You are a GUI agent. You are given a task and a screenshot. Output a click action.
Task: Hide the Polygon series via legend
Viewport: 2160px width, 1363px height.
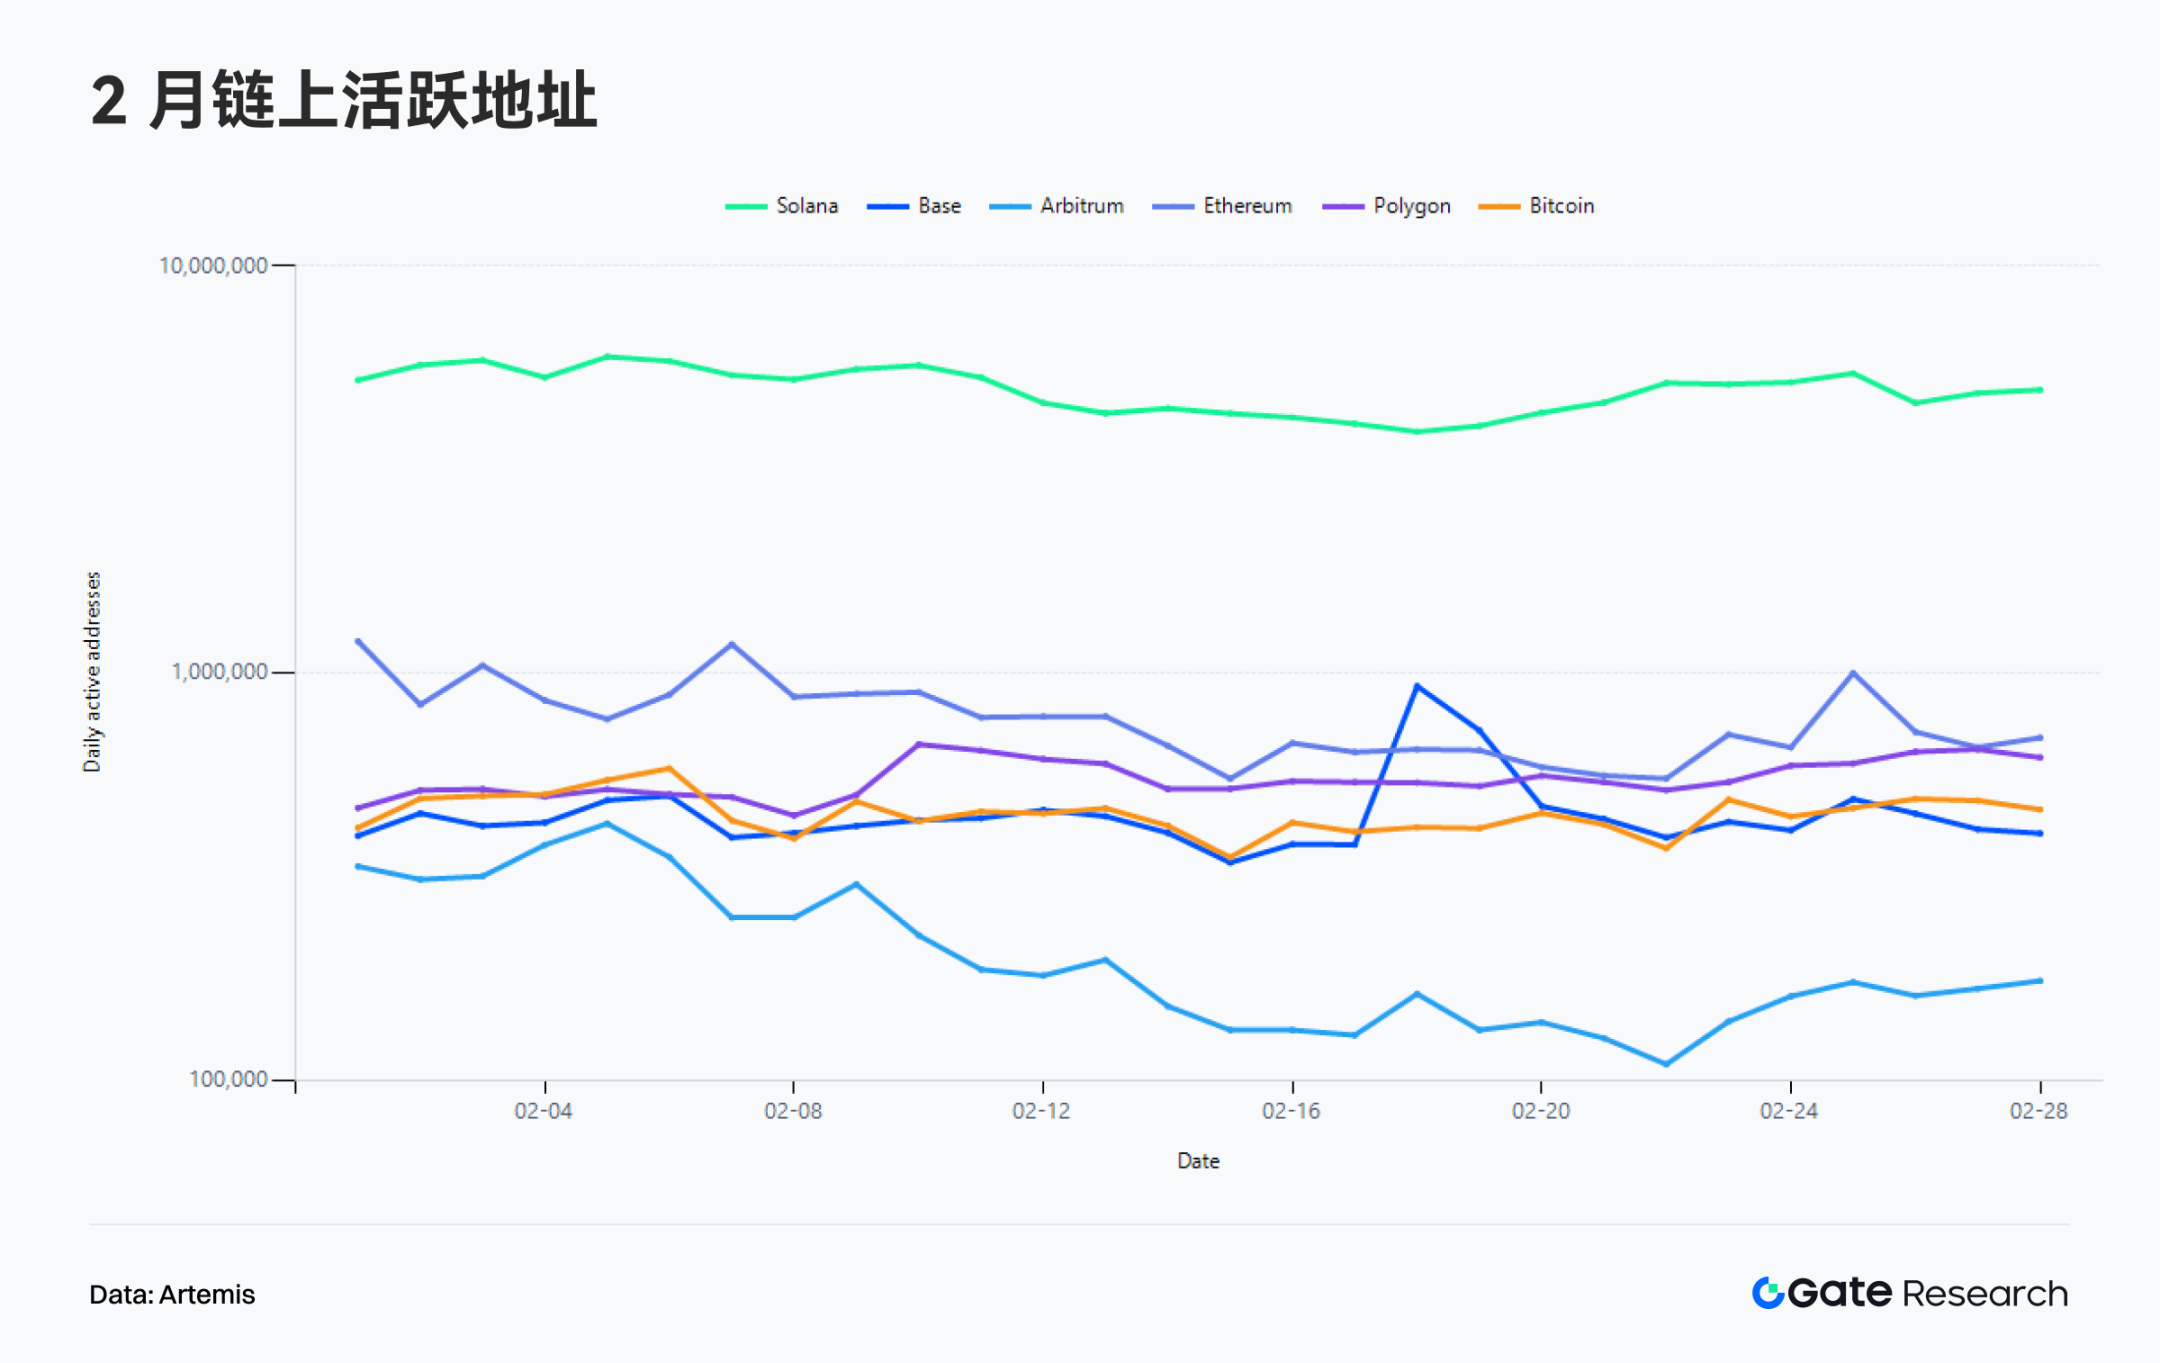pos(1410,206)
